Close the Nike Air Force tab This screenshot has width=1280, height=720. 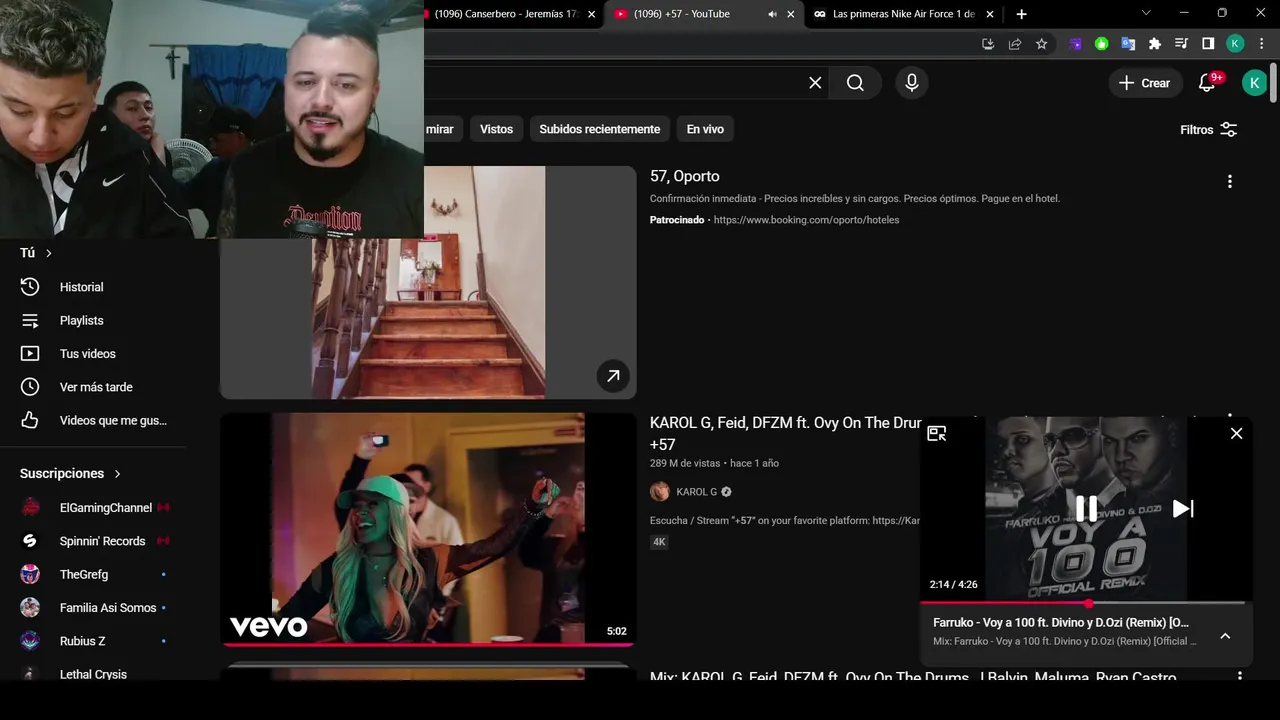click(x=990, y=14)
